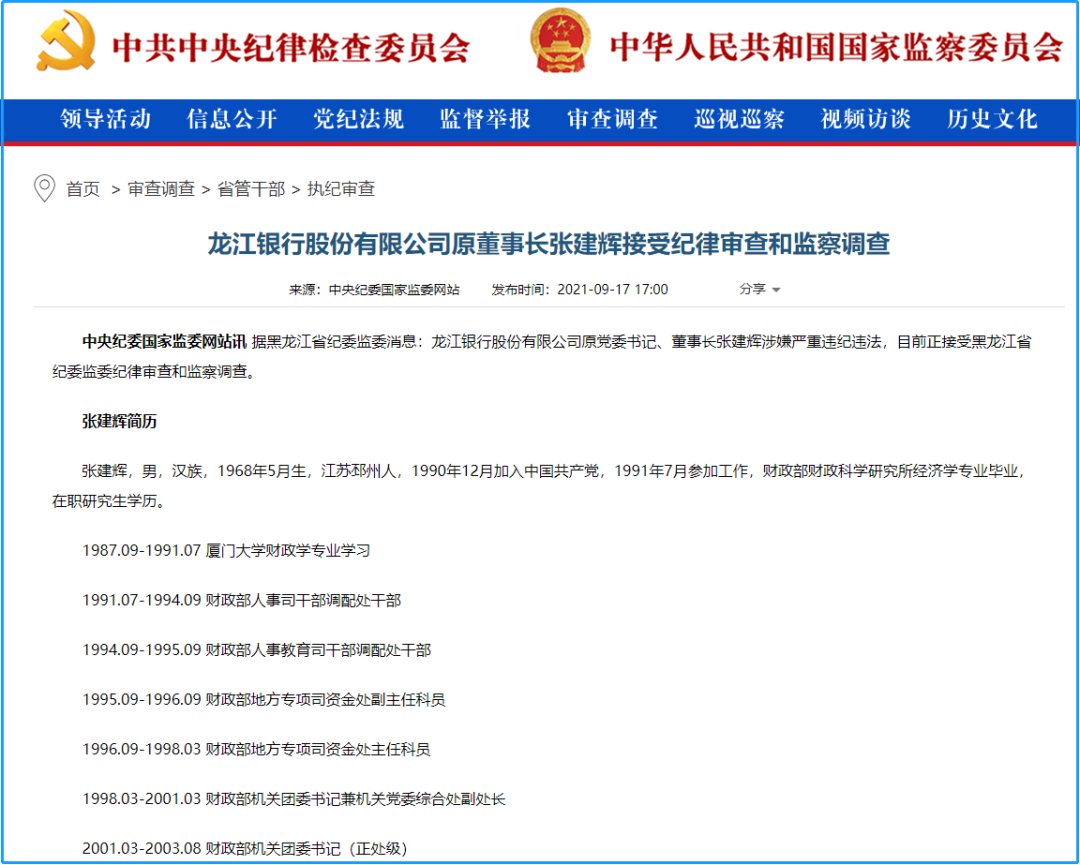
Task: Click the 中华人民共和国国家监察委员会 header title
Action: [x=837, y=47]
